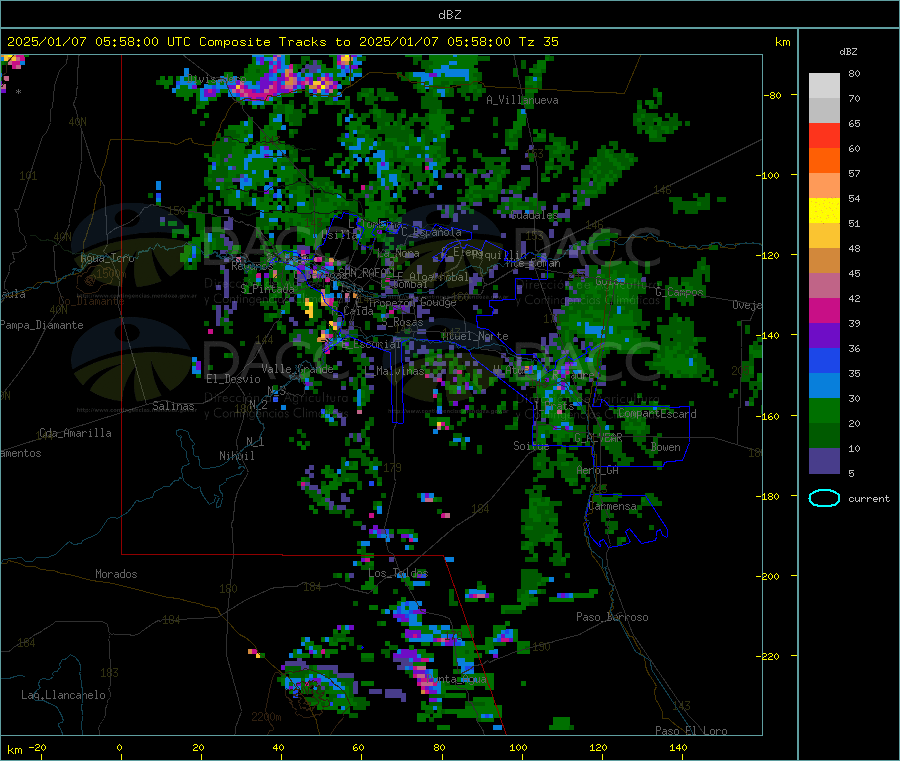Click the 'Atuel_Norte' place label

[x=475, y=336]
